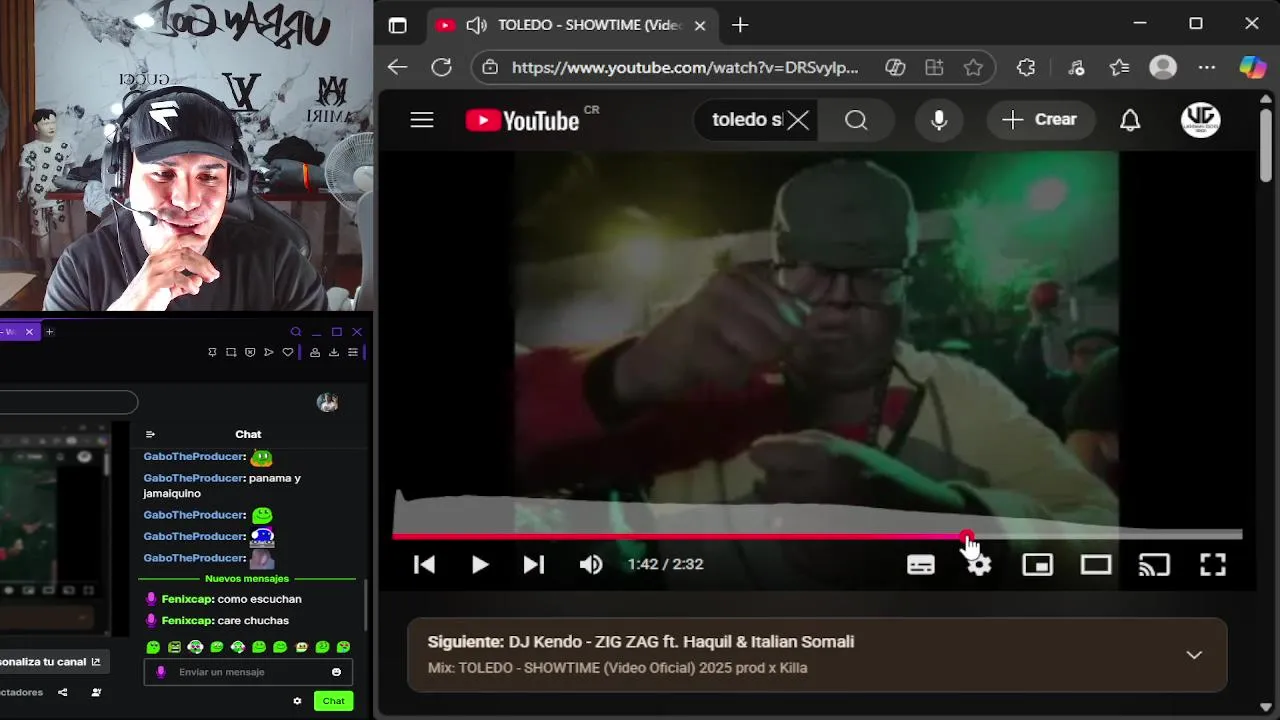Reload the YouTube page
Image resolution: width=1280 pixels, height=720 pixels.
[x=441, y=67]
